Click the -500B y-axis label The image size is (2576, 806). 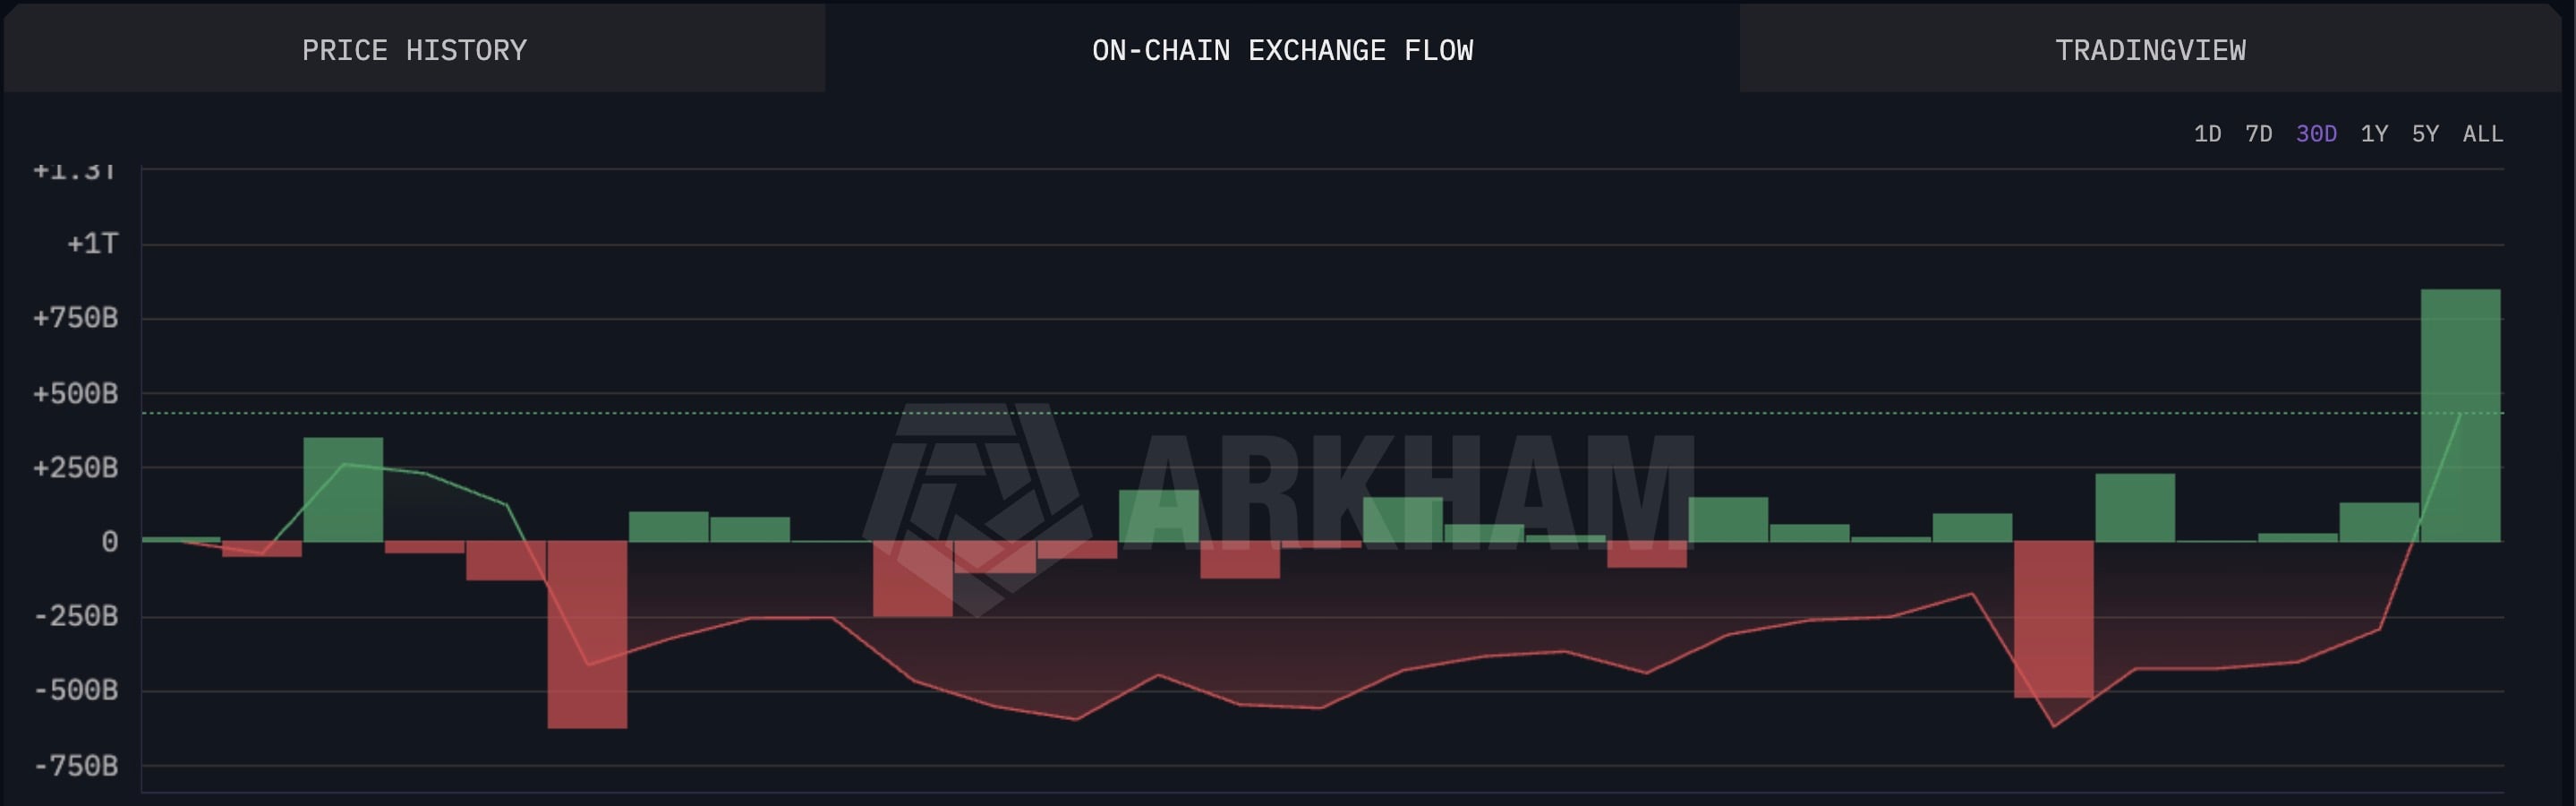coord(76,691)
